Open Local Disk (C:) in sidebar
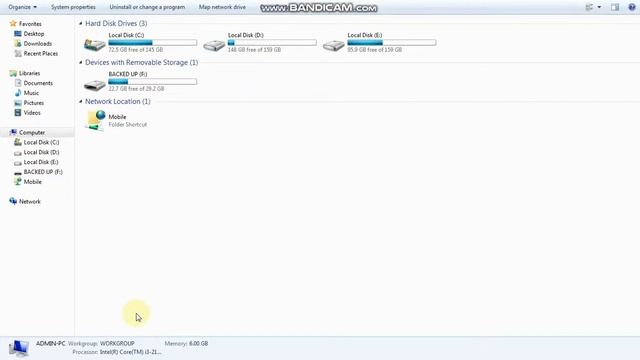 (41, 142)
